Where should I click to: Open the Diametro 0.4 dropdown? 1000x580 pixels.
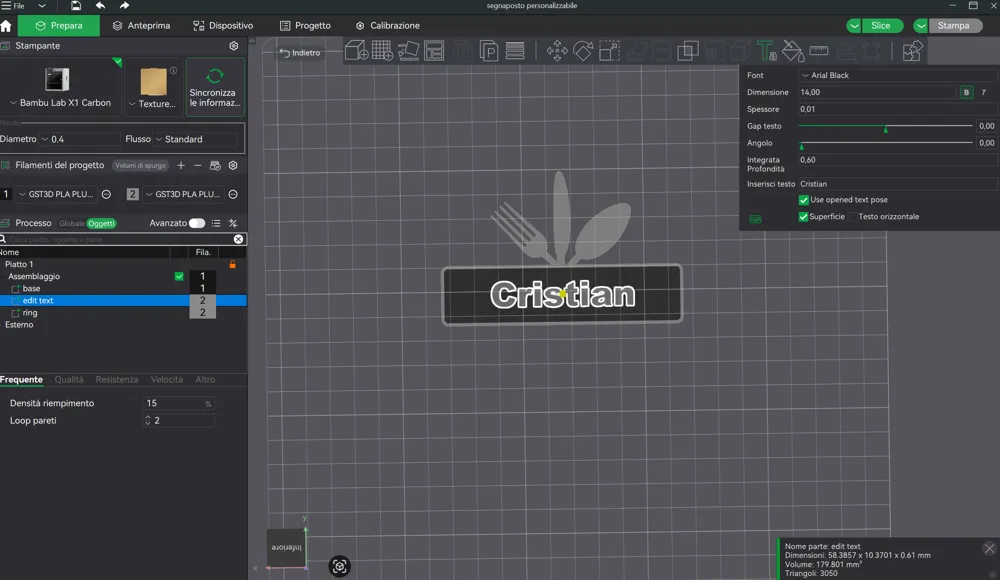pos(80,139)
